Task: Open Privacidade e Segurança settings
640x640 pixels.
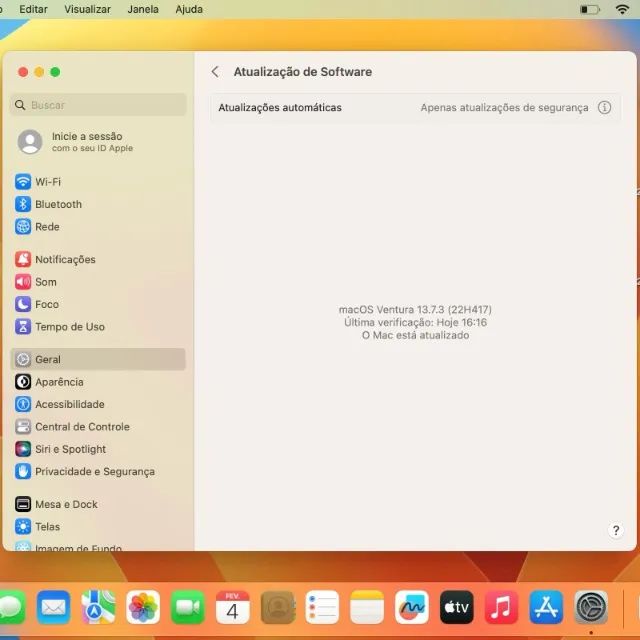Action: click(x=98, y=471)
